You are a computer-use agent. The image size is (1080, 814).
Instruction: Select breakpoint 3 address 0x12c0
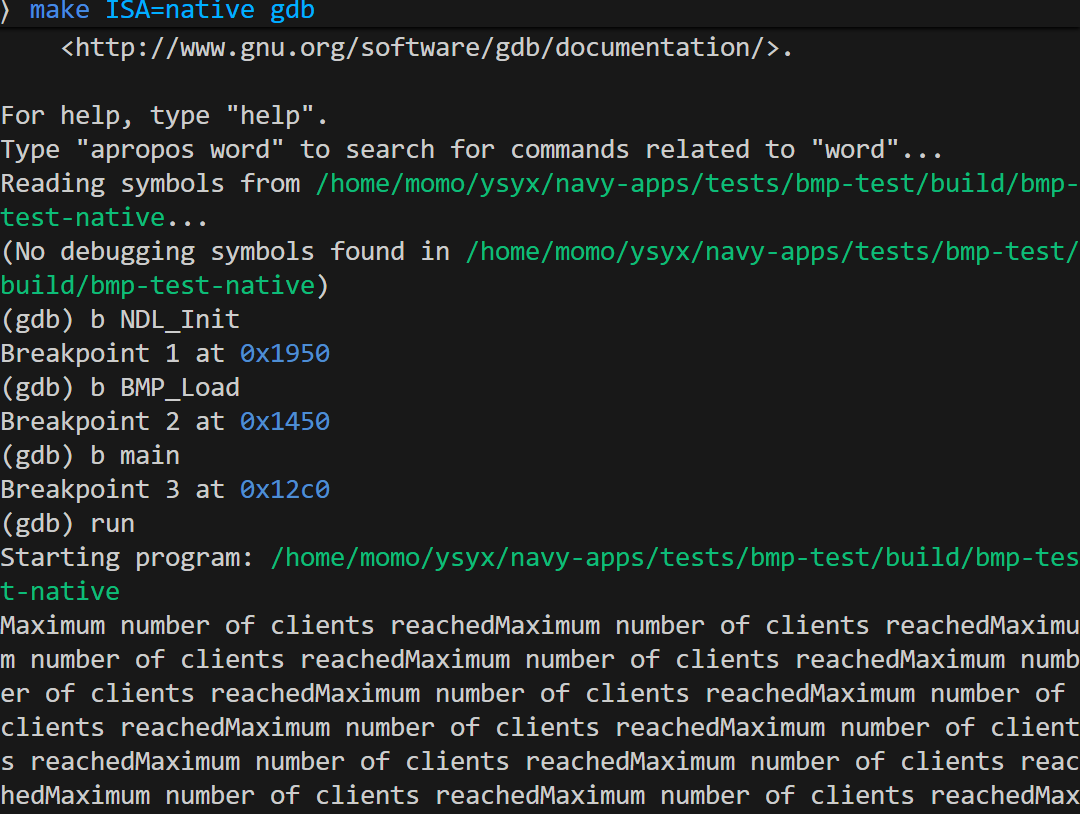click(x=284, y=489)
